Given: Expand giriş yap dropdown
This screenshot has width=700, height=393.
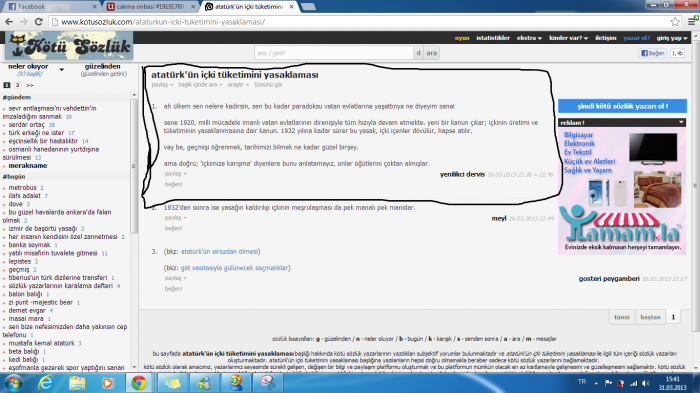Looking at the screenshot, I should click(x=671, y=38).
